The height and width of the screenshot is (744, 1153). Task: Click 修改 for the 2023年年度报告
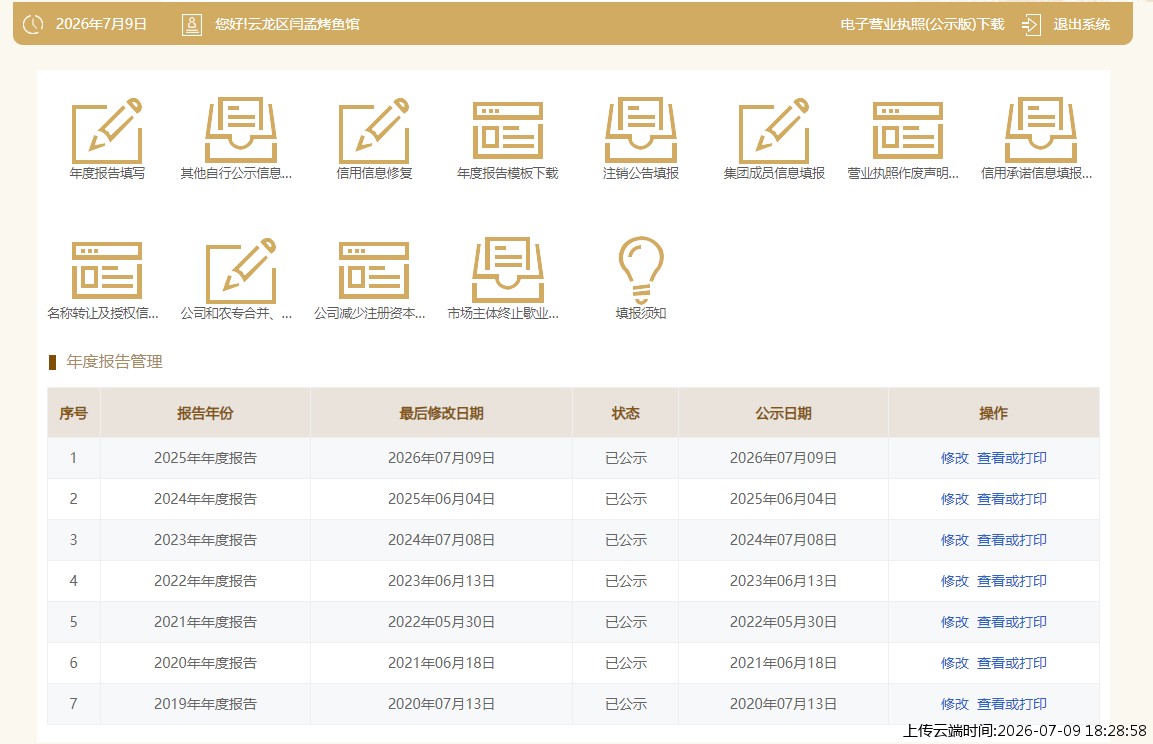coord(954,540)
